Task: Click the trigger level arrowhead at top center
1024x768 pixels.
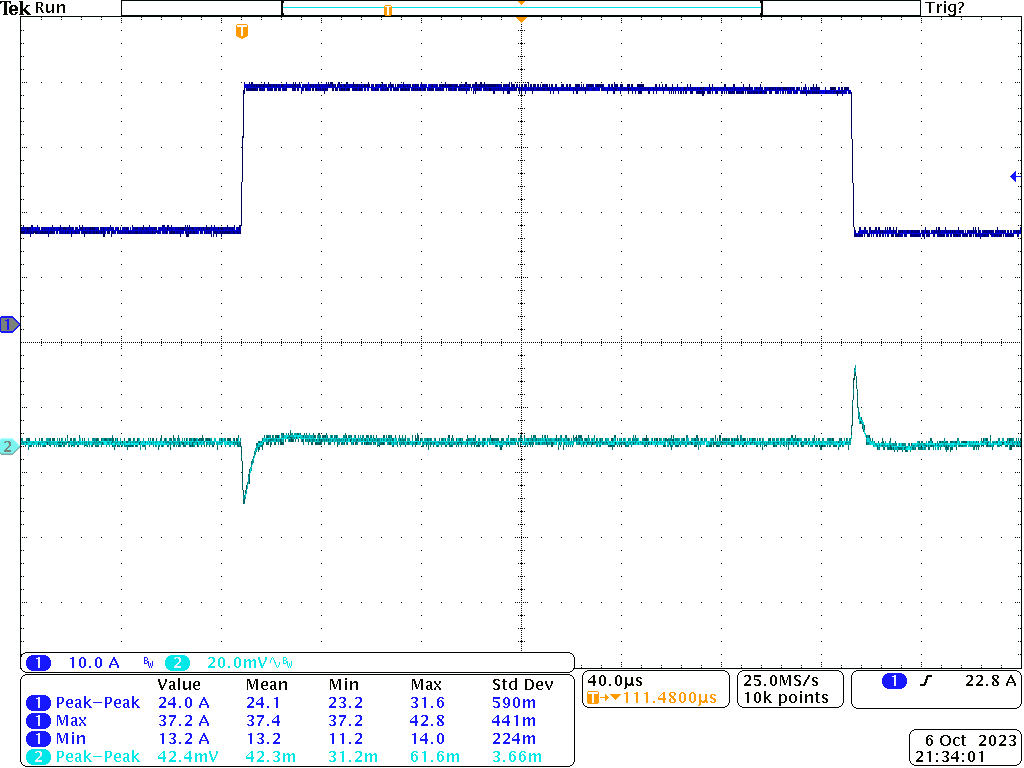Action: [521, 20]
